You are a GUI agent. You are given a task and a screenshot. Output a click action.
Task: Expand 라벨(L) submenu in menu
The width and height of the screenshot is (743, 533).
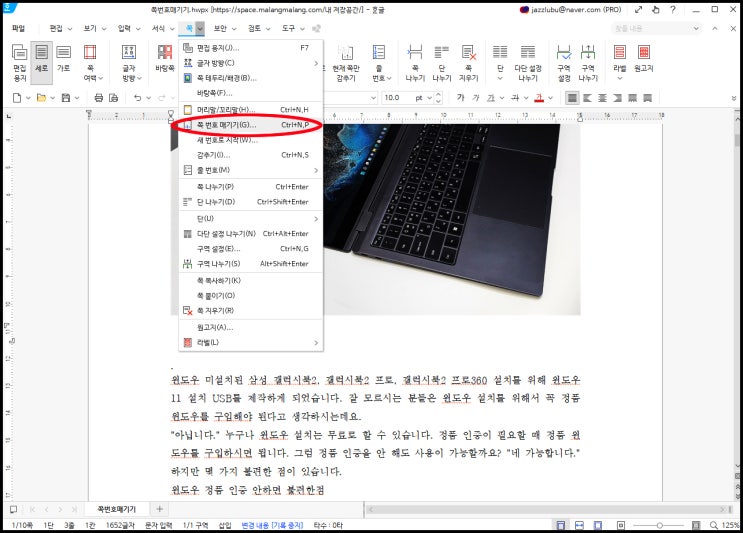click(251, 343)
